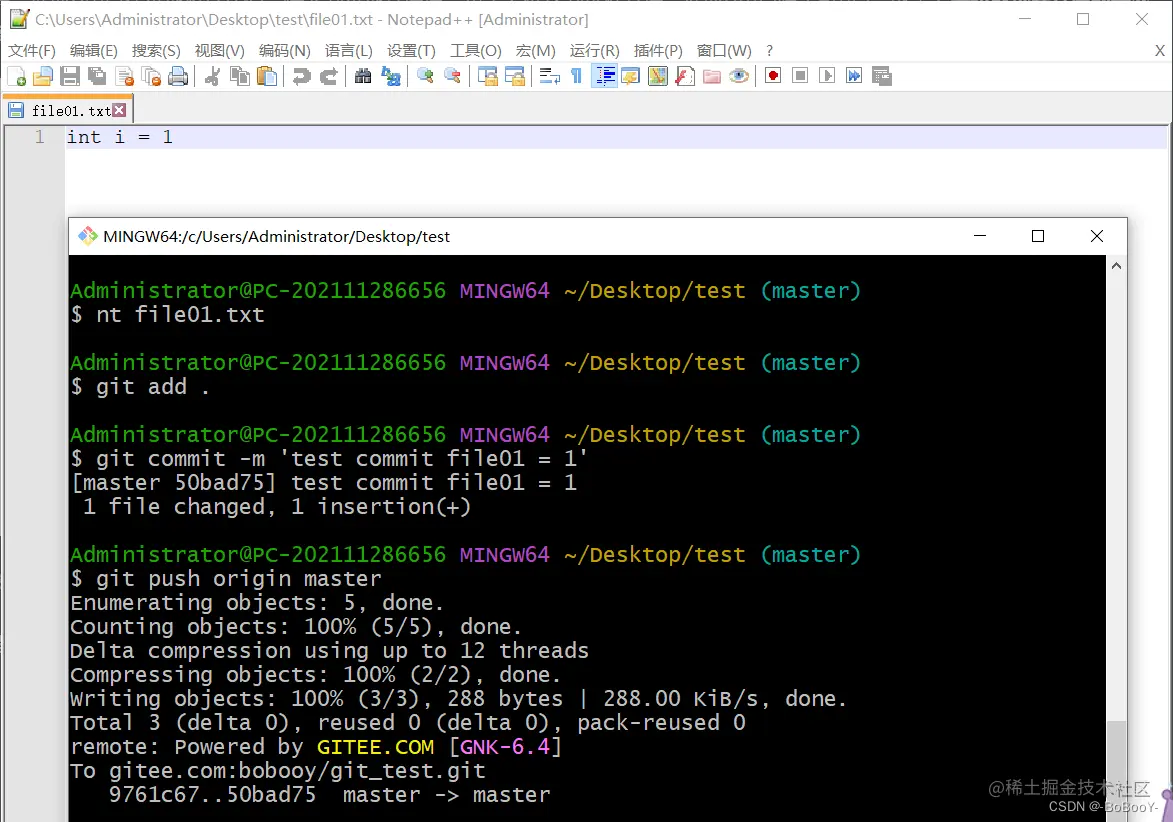Screen dimensions: 1173x822
Task: Run macro multiple times icon
Action: click(x=854, y=76)
